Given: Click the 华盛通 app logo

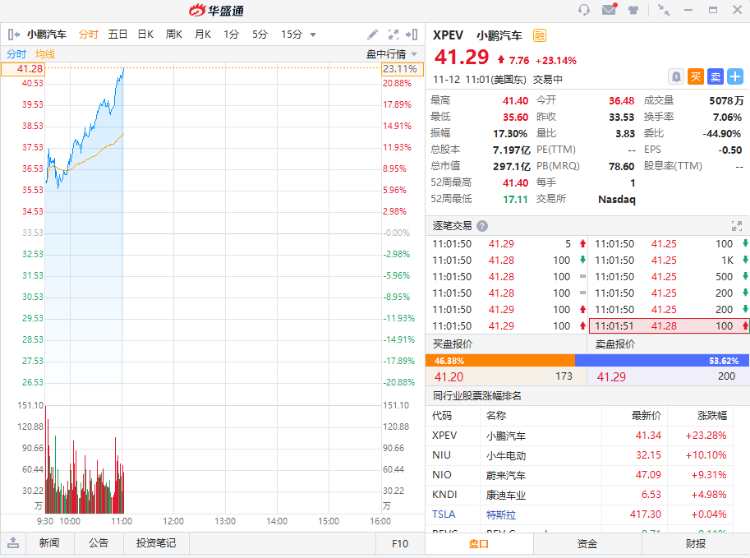Looking at the screenshot, I should pyautogui.click(x=217, y=10).
